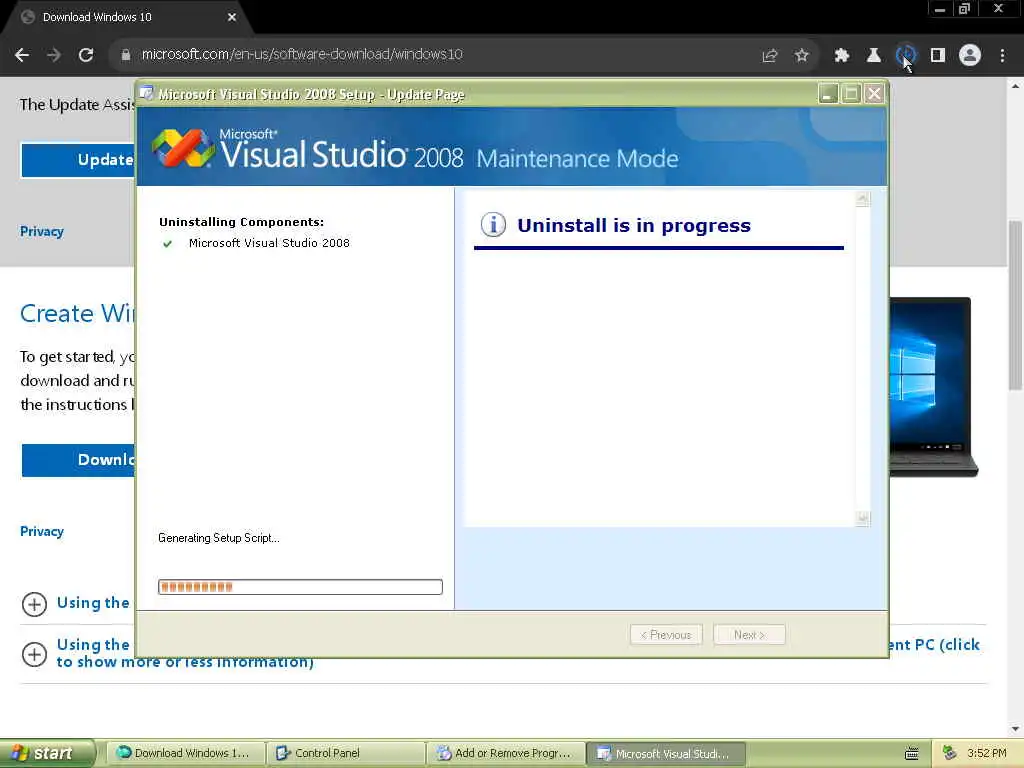
Task: Switch to Microsoft Visual Studio taskbar item
Action: pos(666,754)
